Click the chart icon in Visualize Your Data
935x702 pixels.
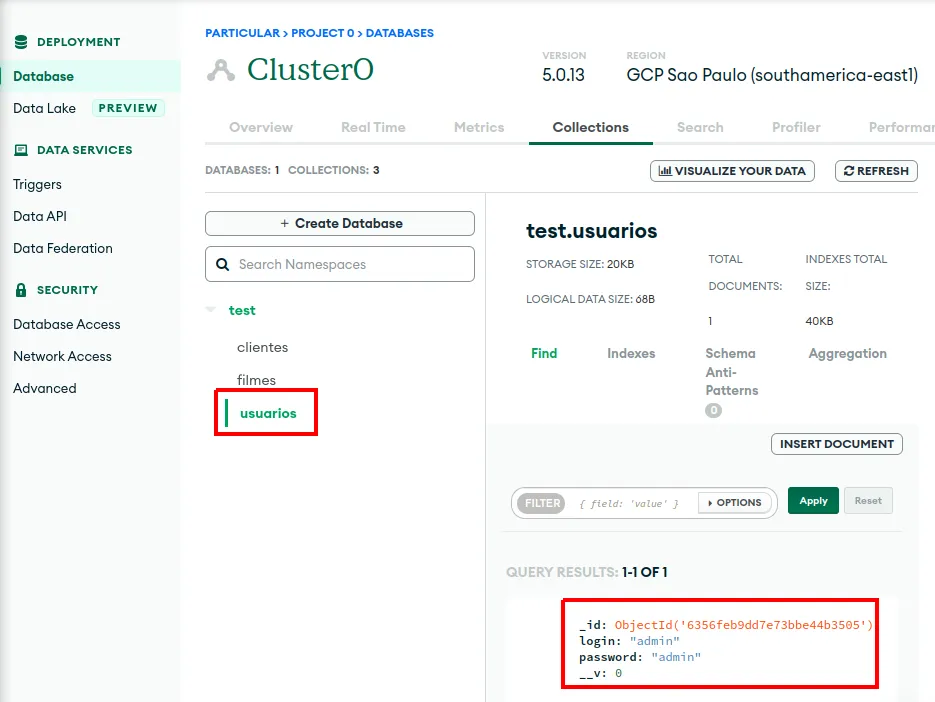point(665,171)
